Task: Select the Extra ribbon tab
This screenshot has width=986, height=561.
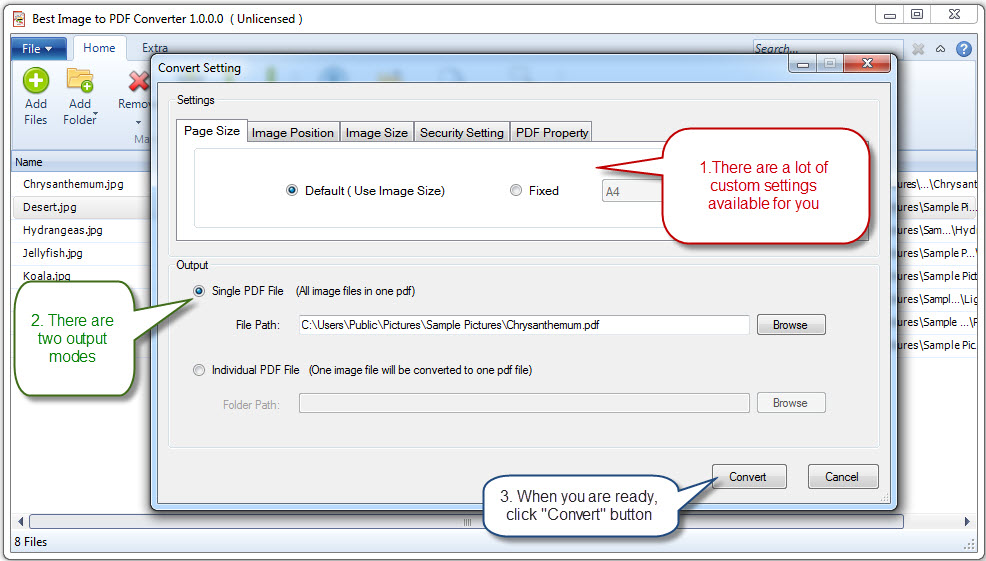Action: (x=155, y=48)
